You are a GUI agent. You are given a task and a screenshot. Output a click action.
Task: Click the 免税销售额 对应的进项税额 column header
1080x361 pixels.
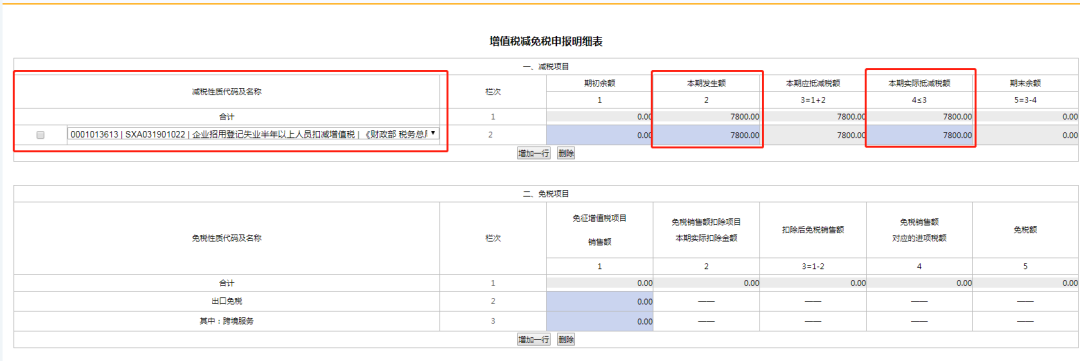(x=920, y=229)
